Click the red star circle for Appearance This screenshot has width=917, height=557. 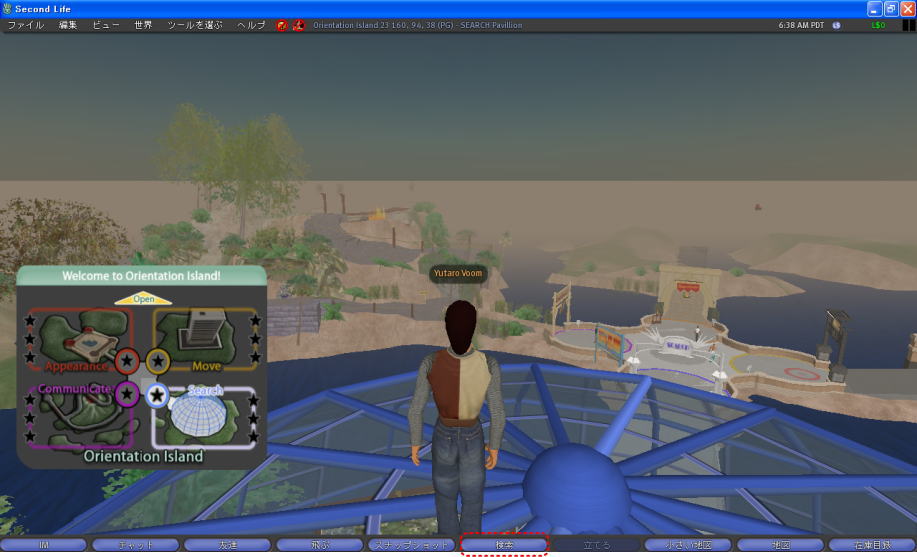(127, 361)
